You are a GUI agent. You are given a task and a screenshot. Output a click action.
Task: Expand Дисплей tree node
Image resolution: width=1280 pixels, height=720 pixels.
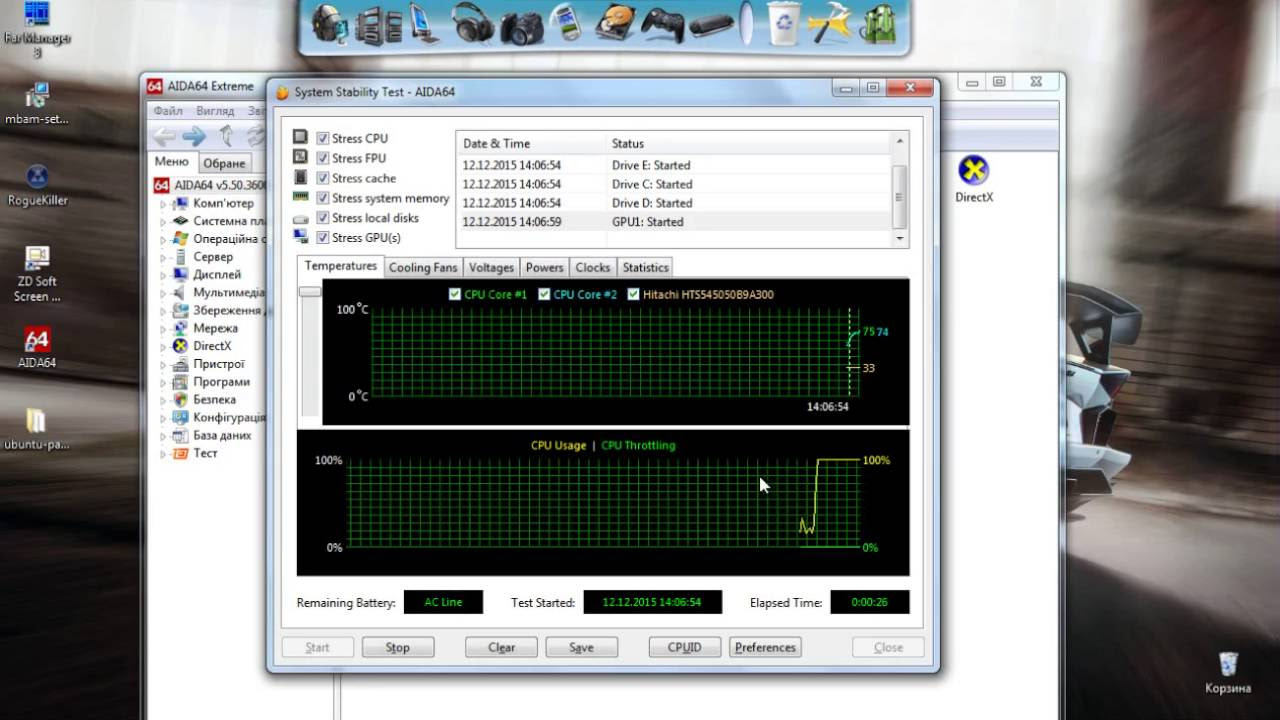click(164, 275)
